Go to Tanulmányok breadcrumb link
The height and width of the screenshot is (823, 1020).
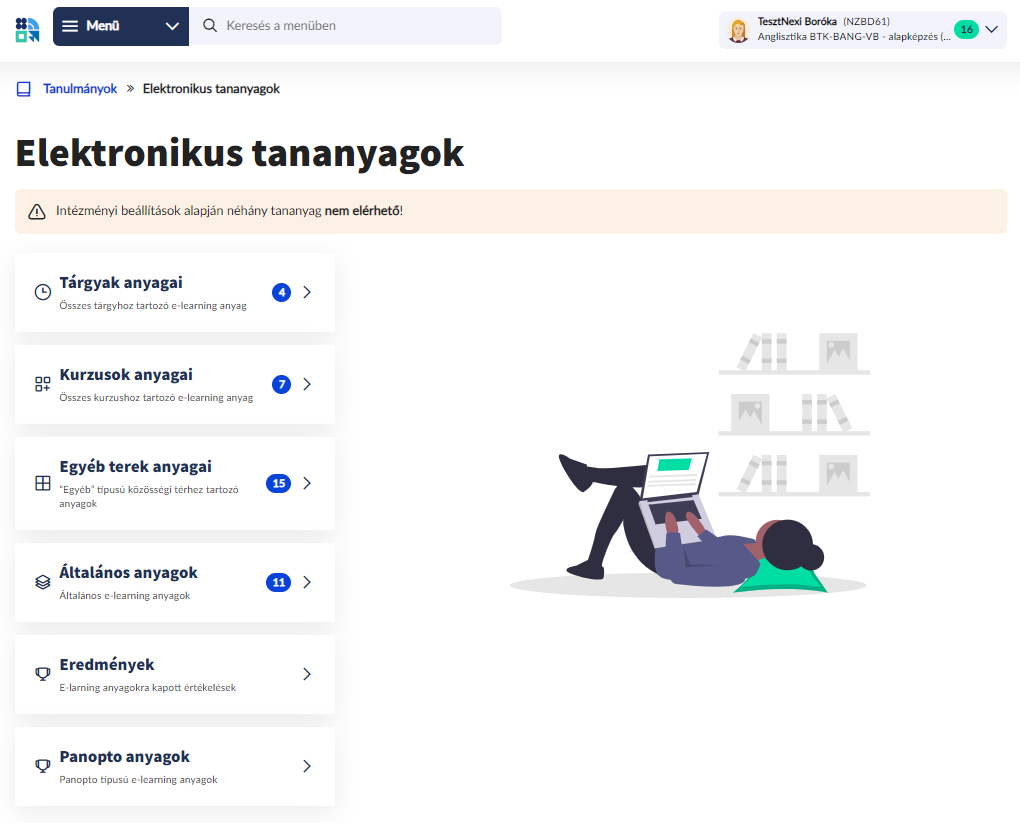[80, 89]
